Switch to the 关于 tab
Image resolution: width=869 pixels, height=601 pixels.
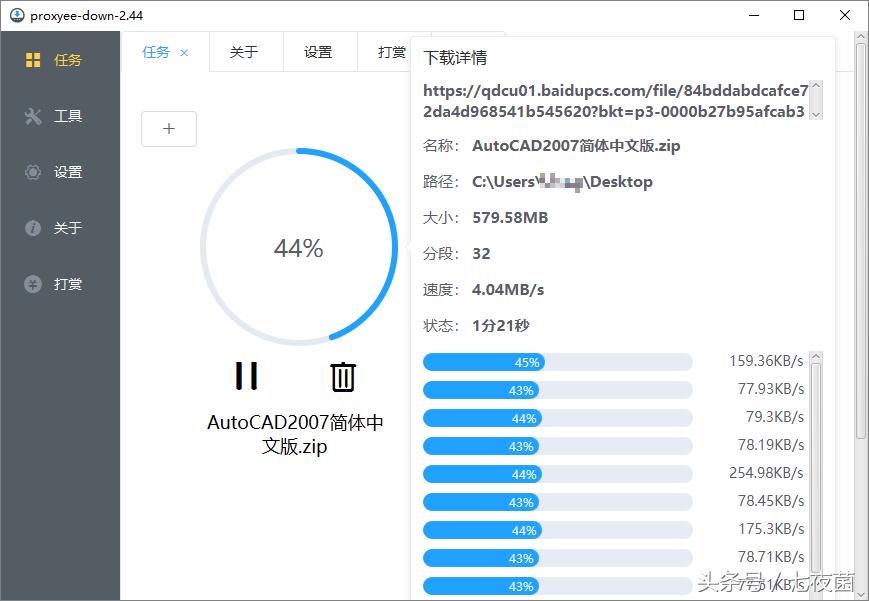point(245,51)
